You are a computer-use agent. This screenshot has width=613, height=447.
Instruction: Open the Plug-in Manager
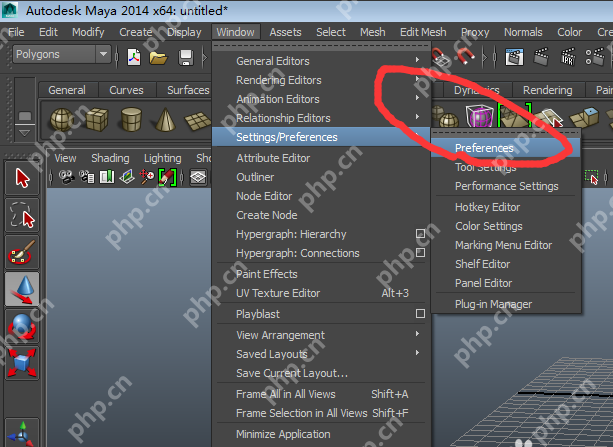[505, 304]
